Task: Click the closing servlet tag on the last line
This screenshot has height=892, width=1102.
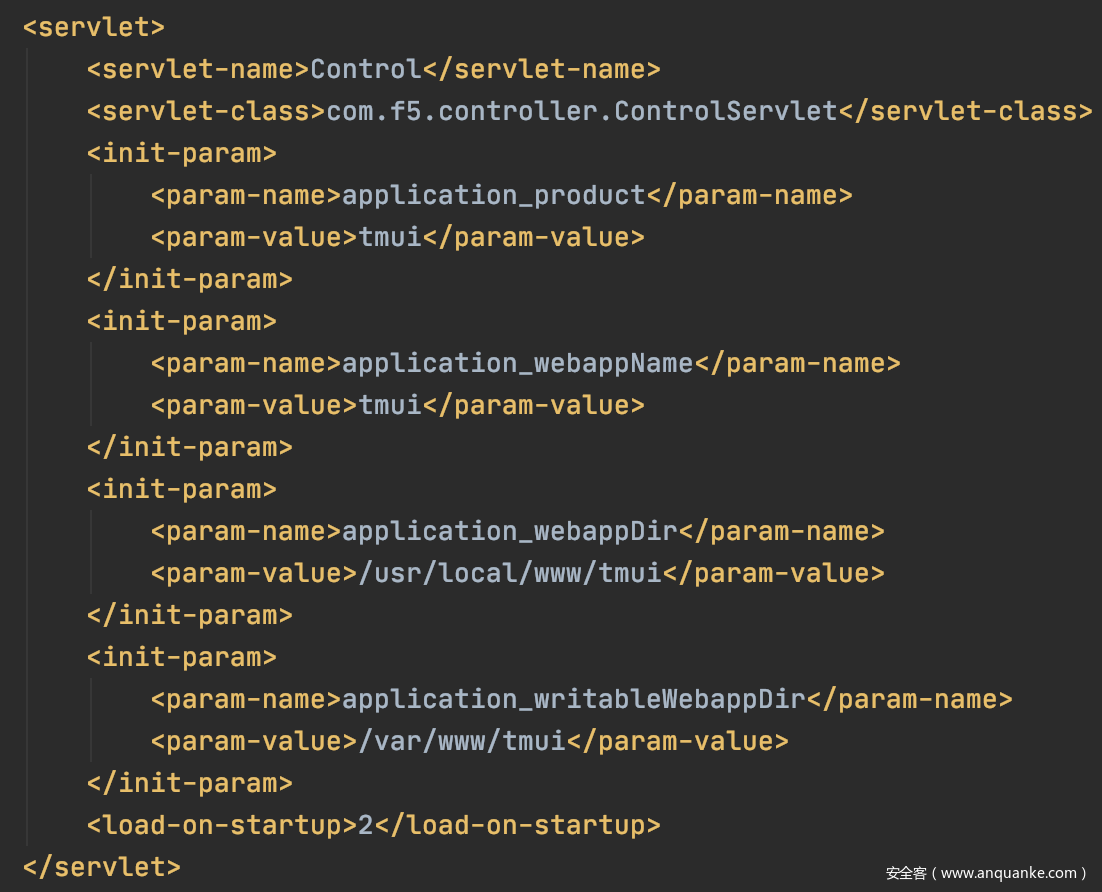Action: click(x=101, y=866)
